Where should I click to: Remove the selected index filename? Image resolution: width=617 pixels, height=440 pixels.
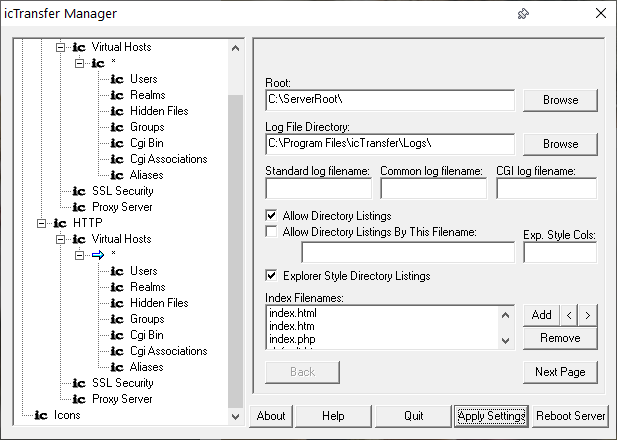pos(560,338)
